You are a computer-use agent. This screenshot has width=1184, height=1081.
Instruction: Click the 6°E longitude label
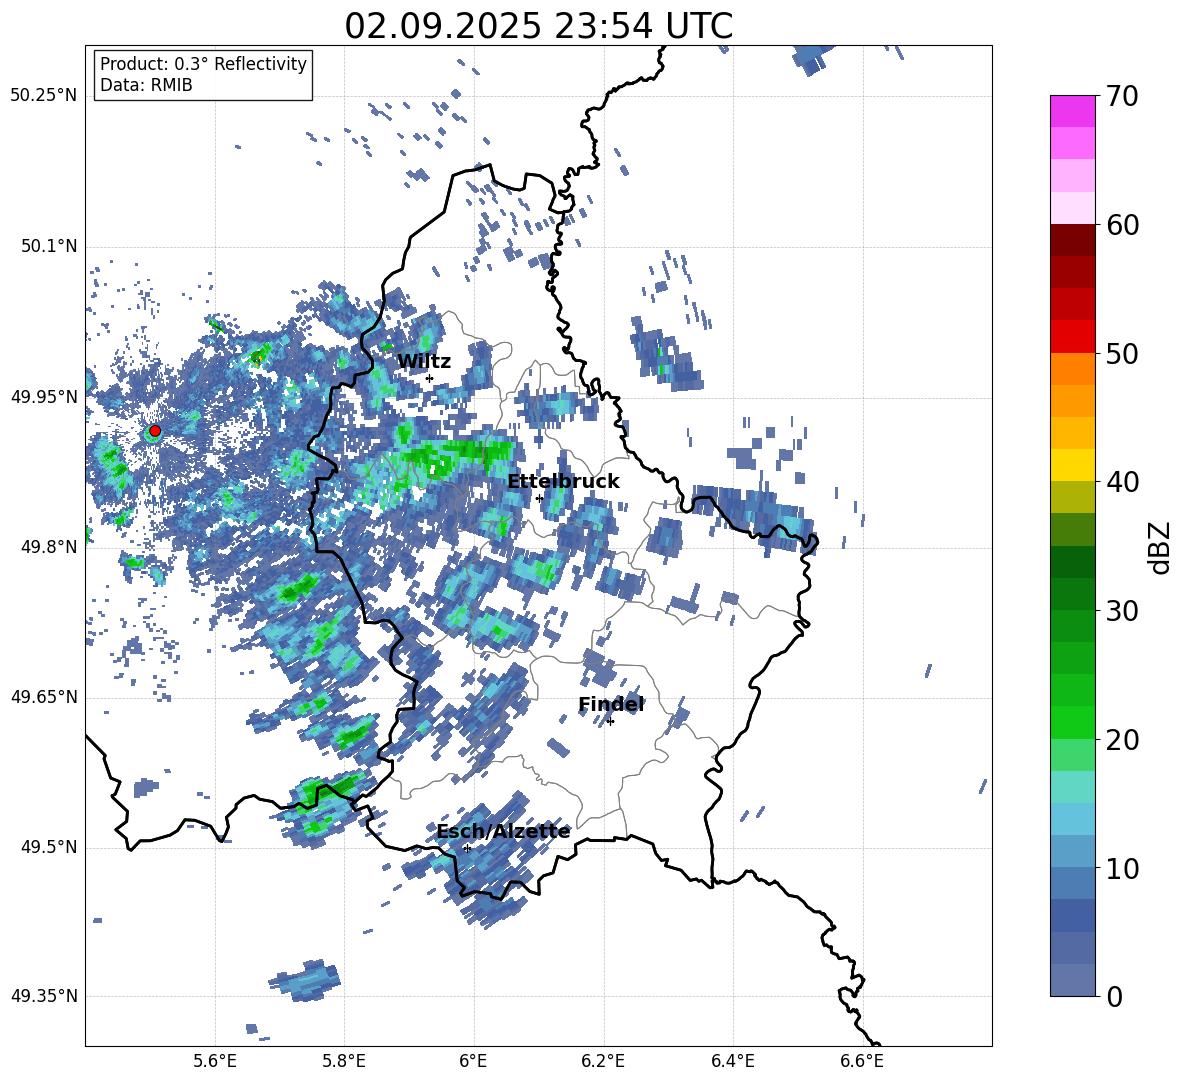click(x=473, y=1061)
